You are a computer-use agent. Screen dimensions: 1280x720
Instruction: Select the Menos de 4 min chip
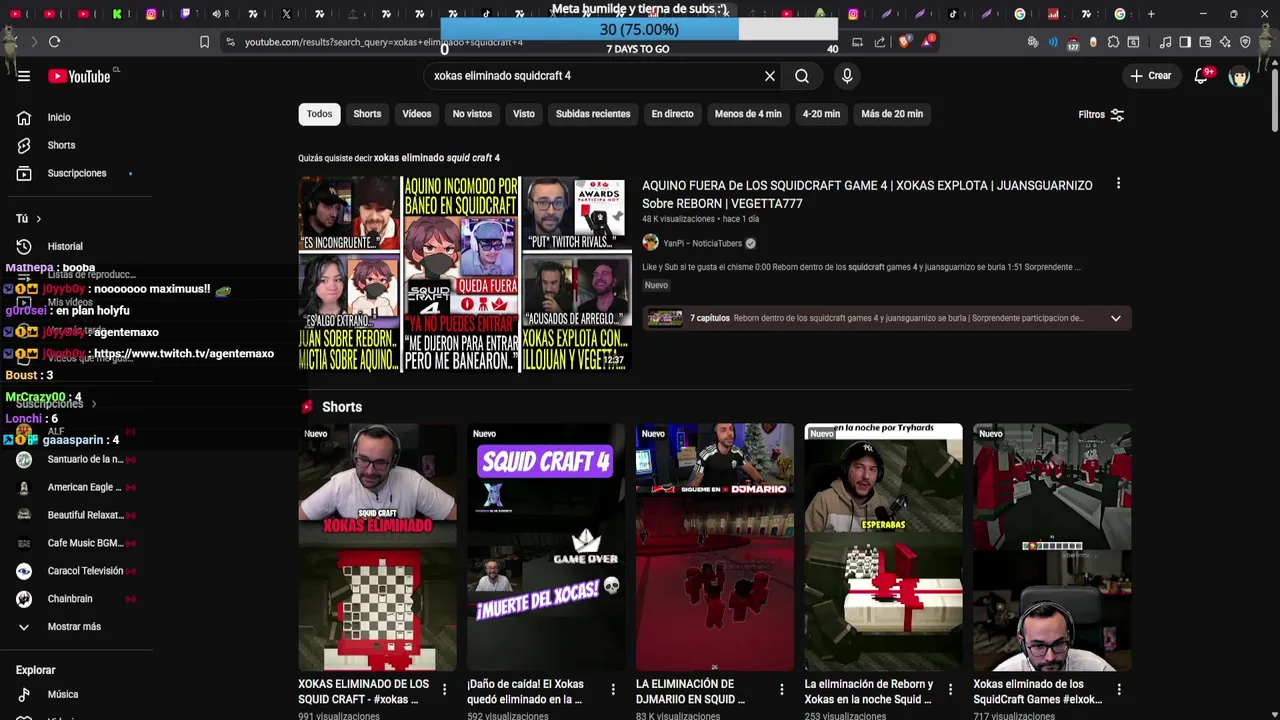pyautogui.click(x=748, y=114)
